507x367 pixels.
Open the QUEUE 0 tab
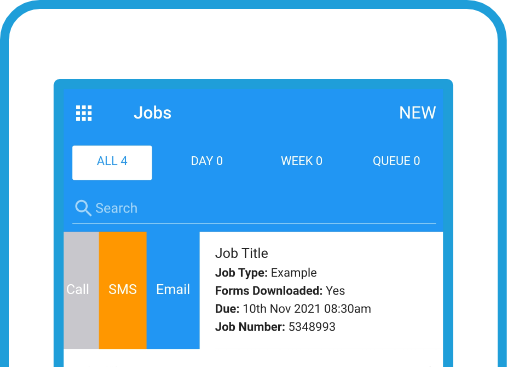pyautogui.click(x=396, y=161)
